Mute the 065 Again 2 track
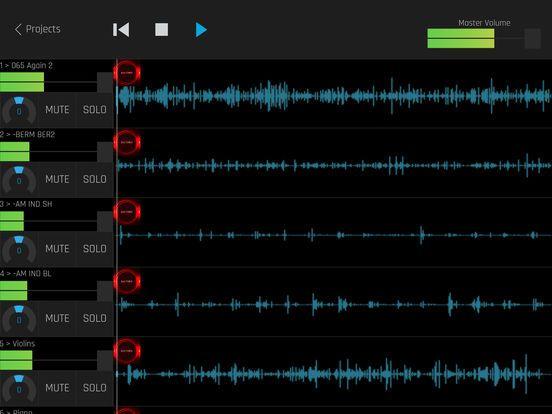The width and height of the screenshot is (552, 414). [x=57, y=110]
